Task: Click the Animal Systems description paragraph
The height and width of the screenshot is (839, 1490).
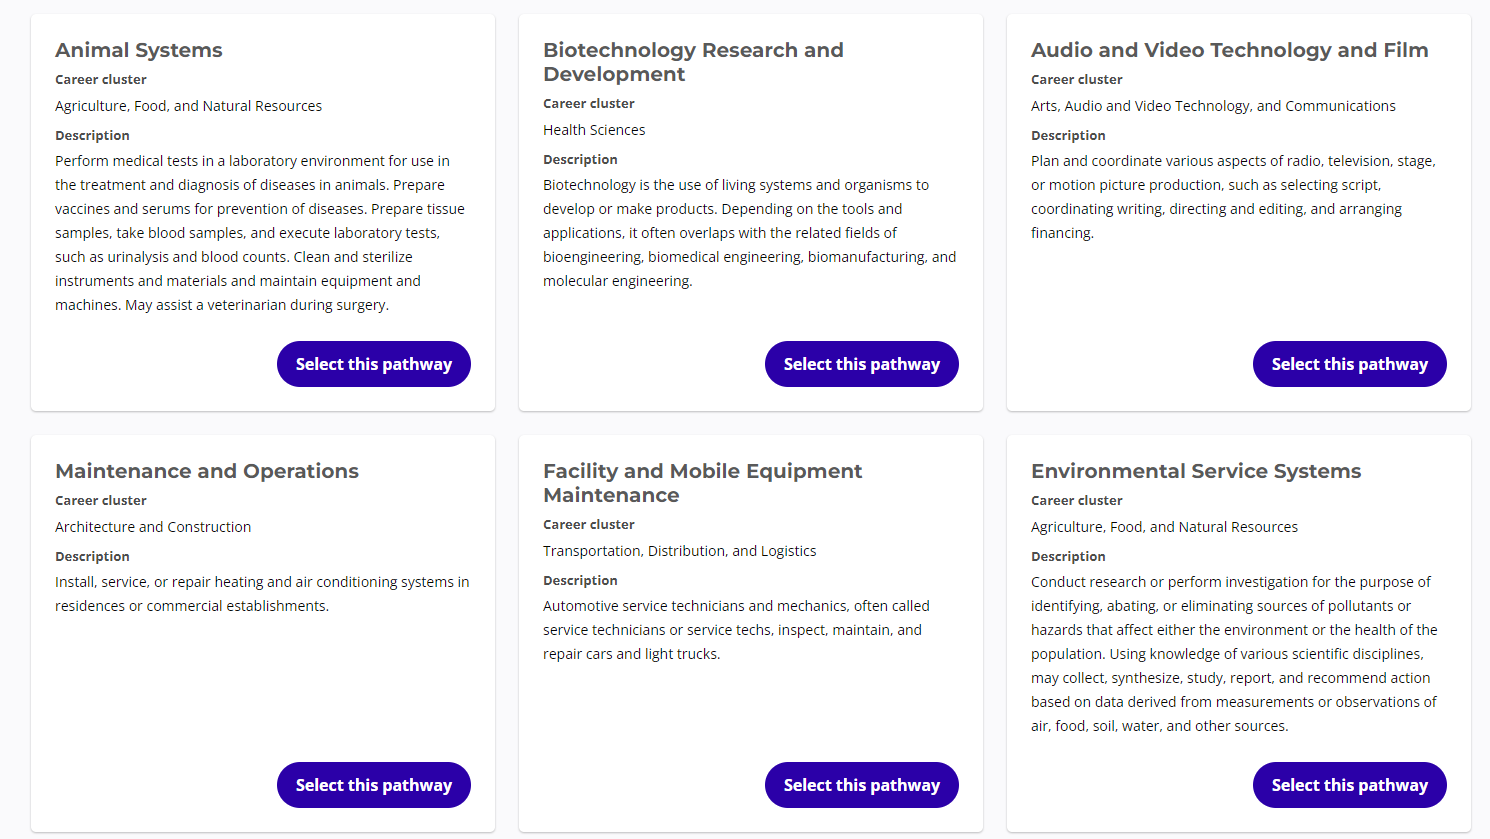Action: [260, 233]
